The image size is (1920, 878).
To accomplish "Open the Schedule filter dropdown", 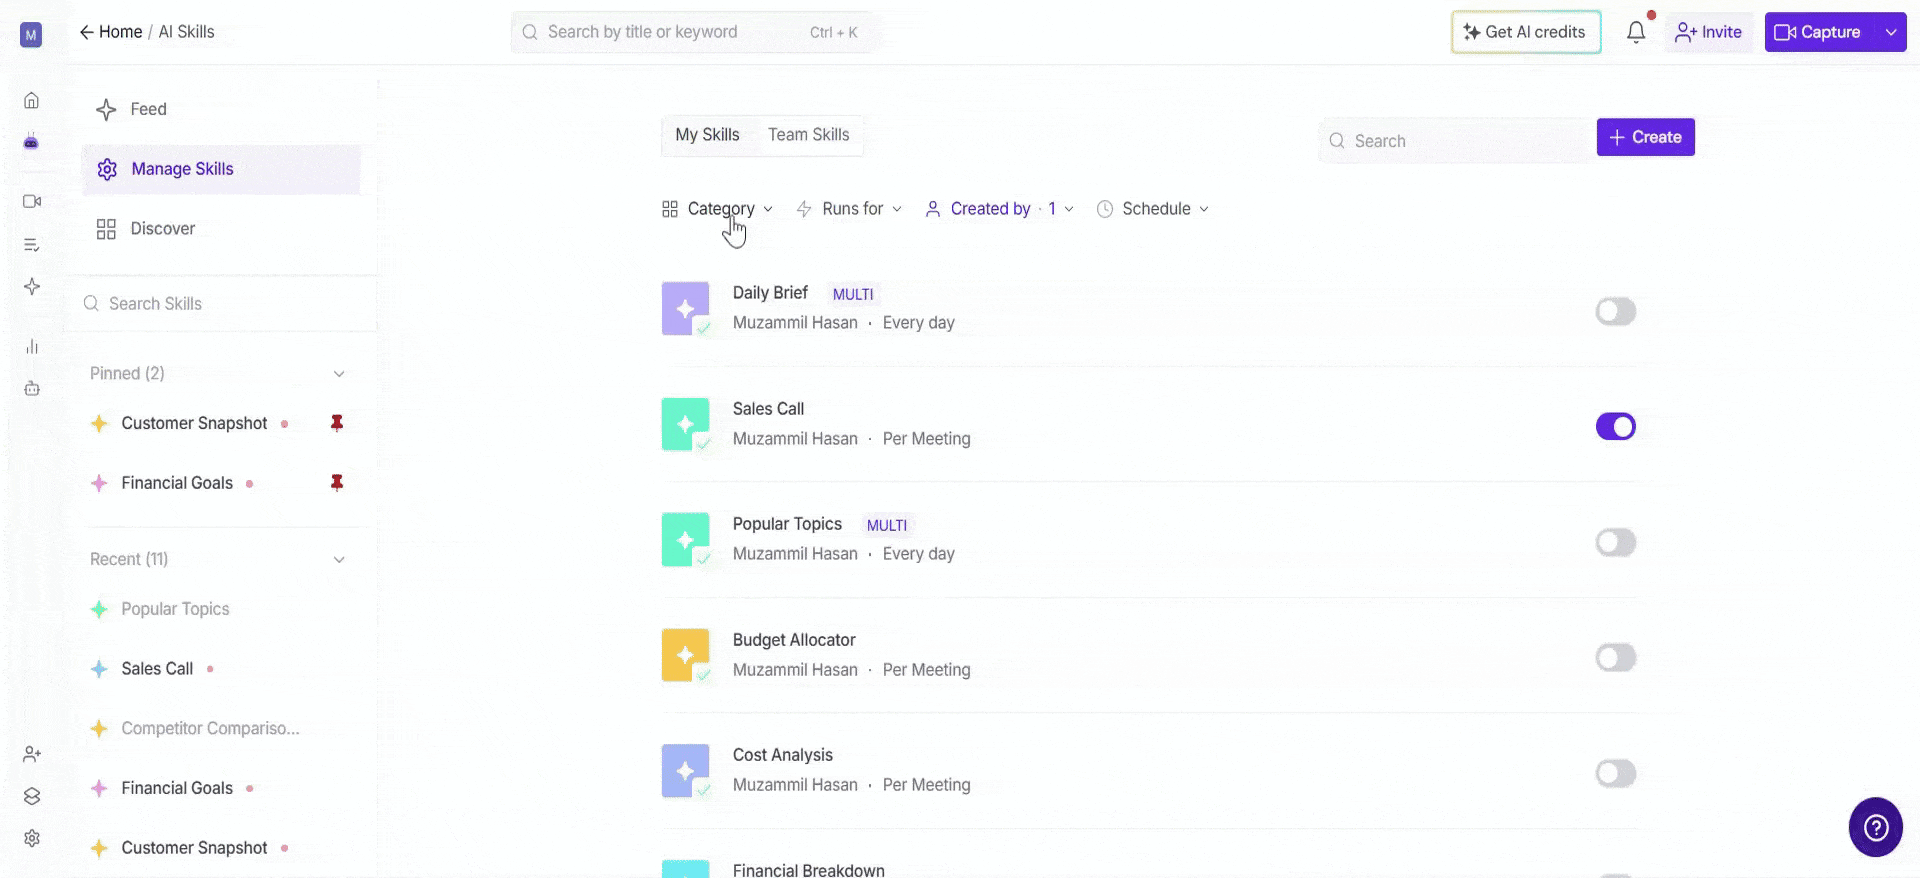I will [1153, 209].
